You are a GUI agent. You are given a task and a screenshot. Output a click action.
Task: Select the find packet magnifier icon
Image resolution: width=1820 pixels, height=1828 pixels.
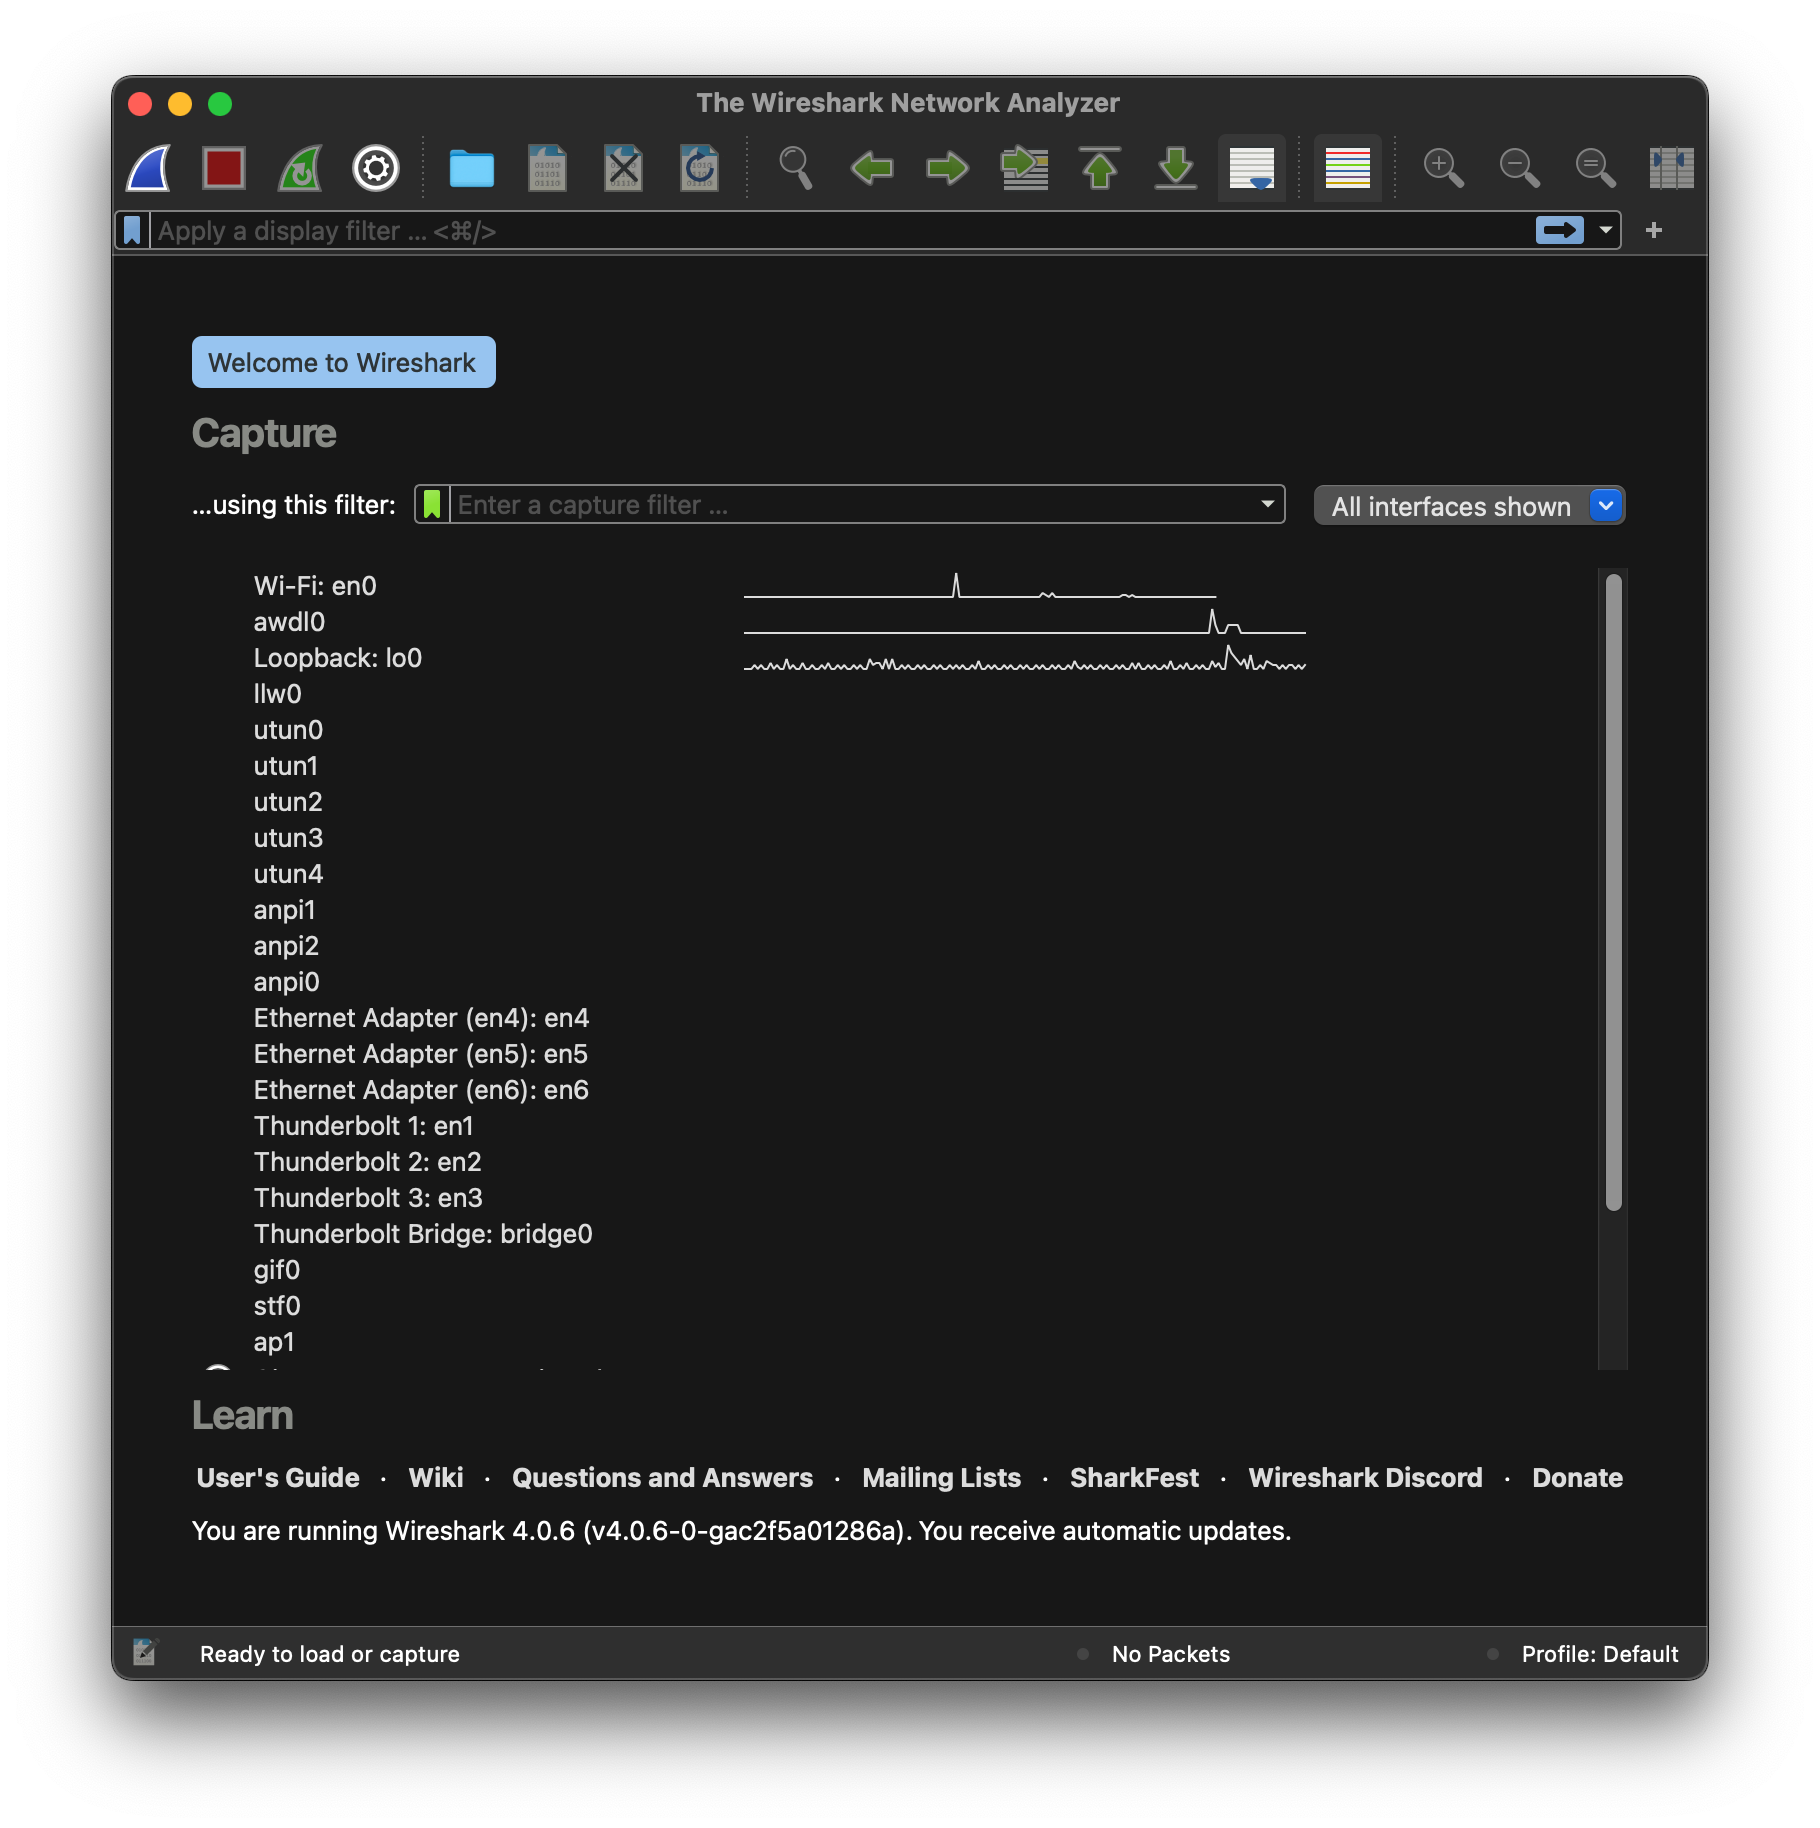[x=795, y=168]
